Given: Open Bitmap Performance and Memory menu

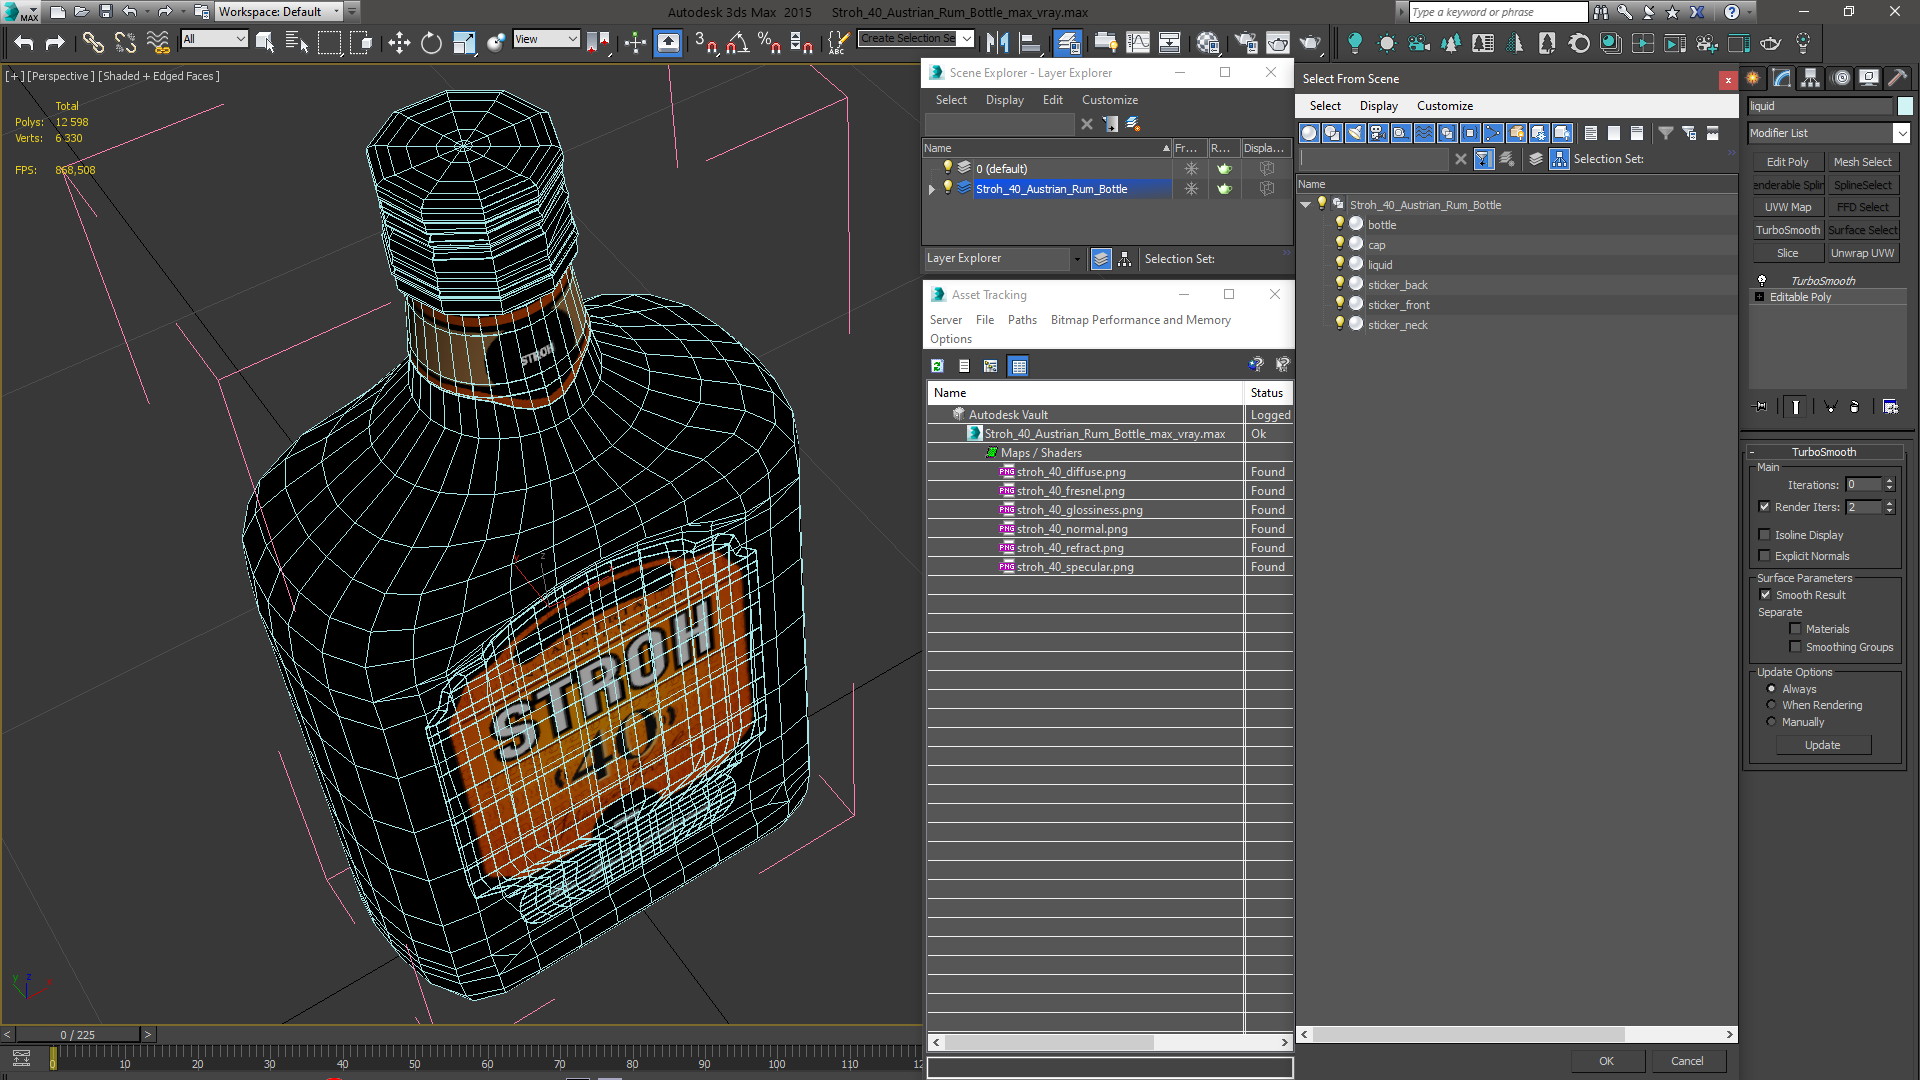Looking at the screenshot, I should tap(1140, 320).
